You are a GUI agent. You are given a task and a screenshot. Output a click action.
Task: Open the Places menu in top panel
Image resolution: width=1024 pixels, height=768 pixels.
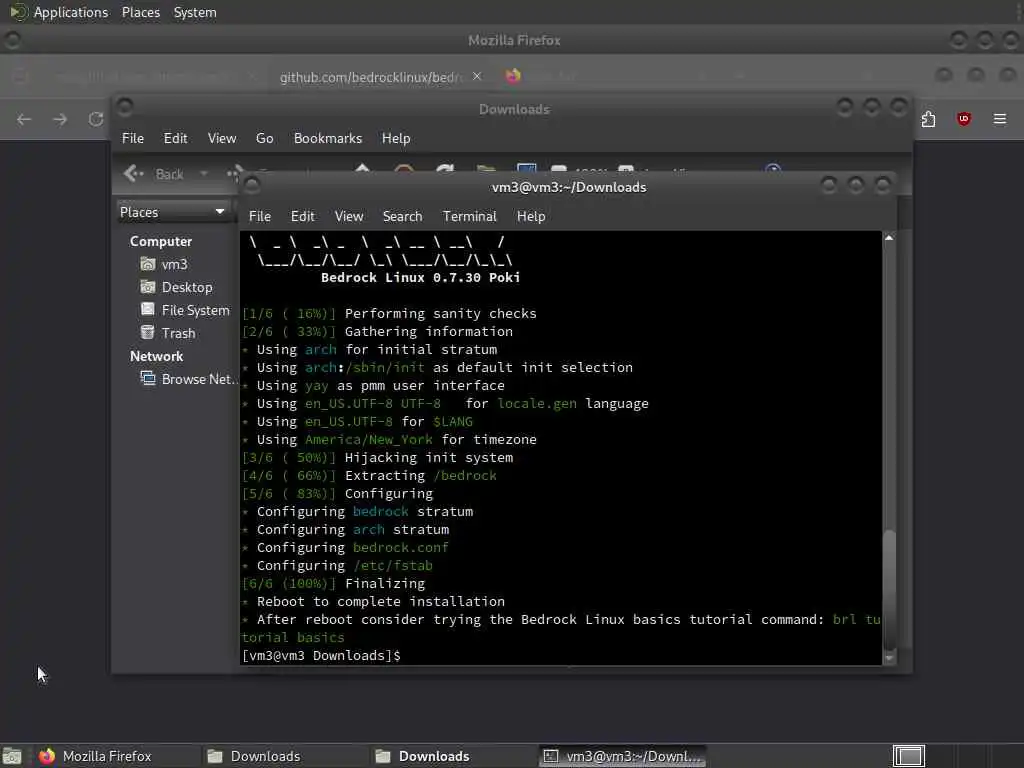tap(140, 12)
